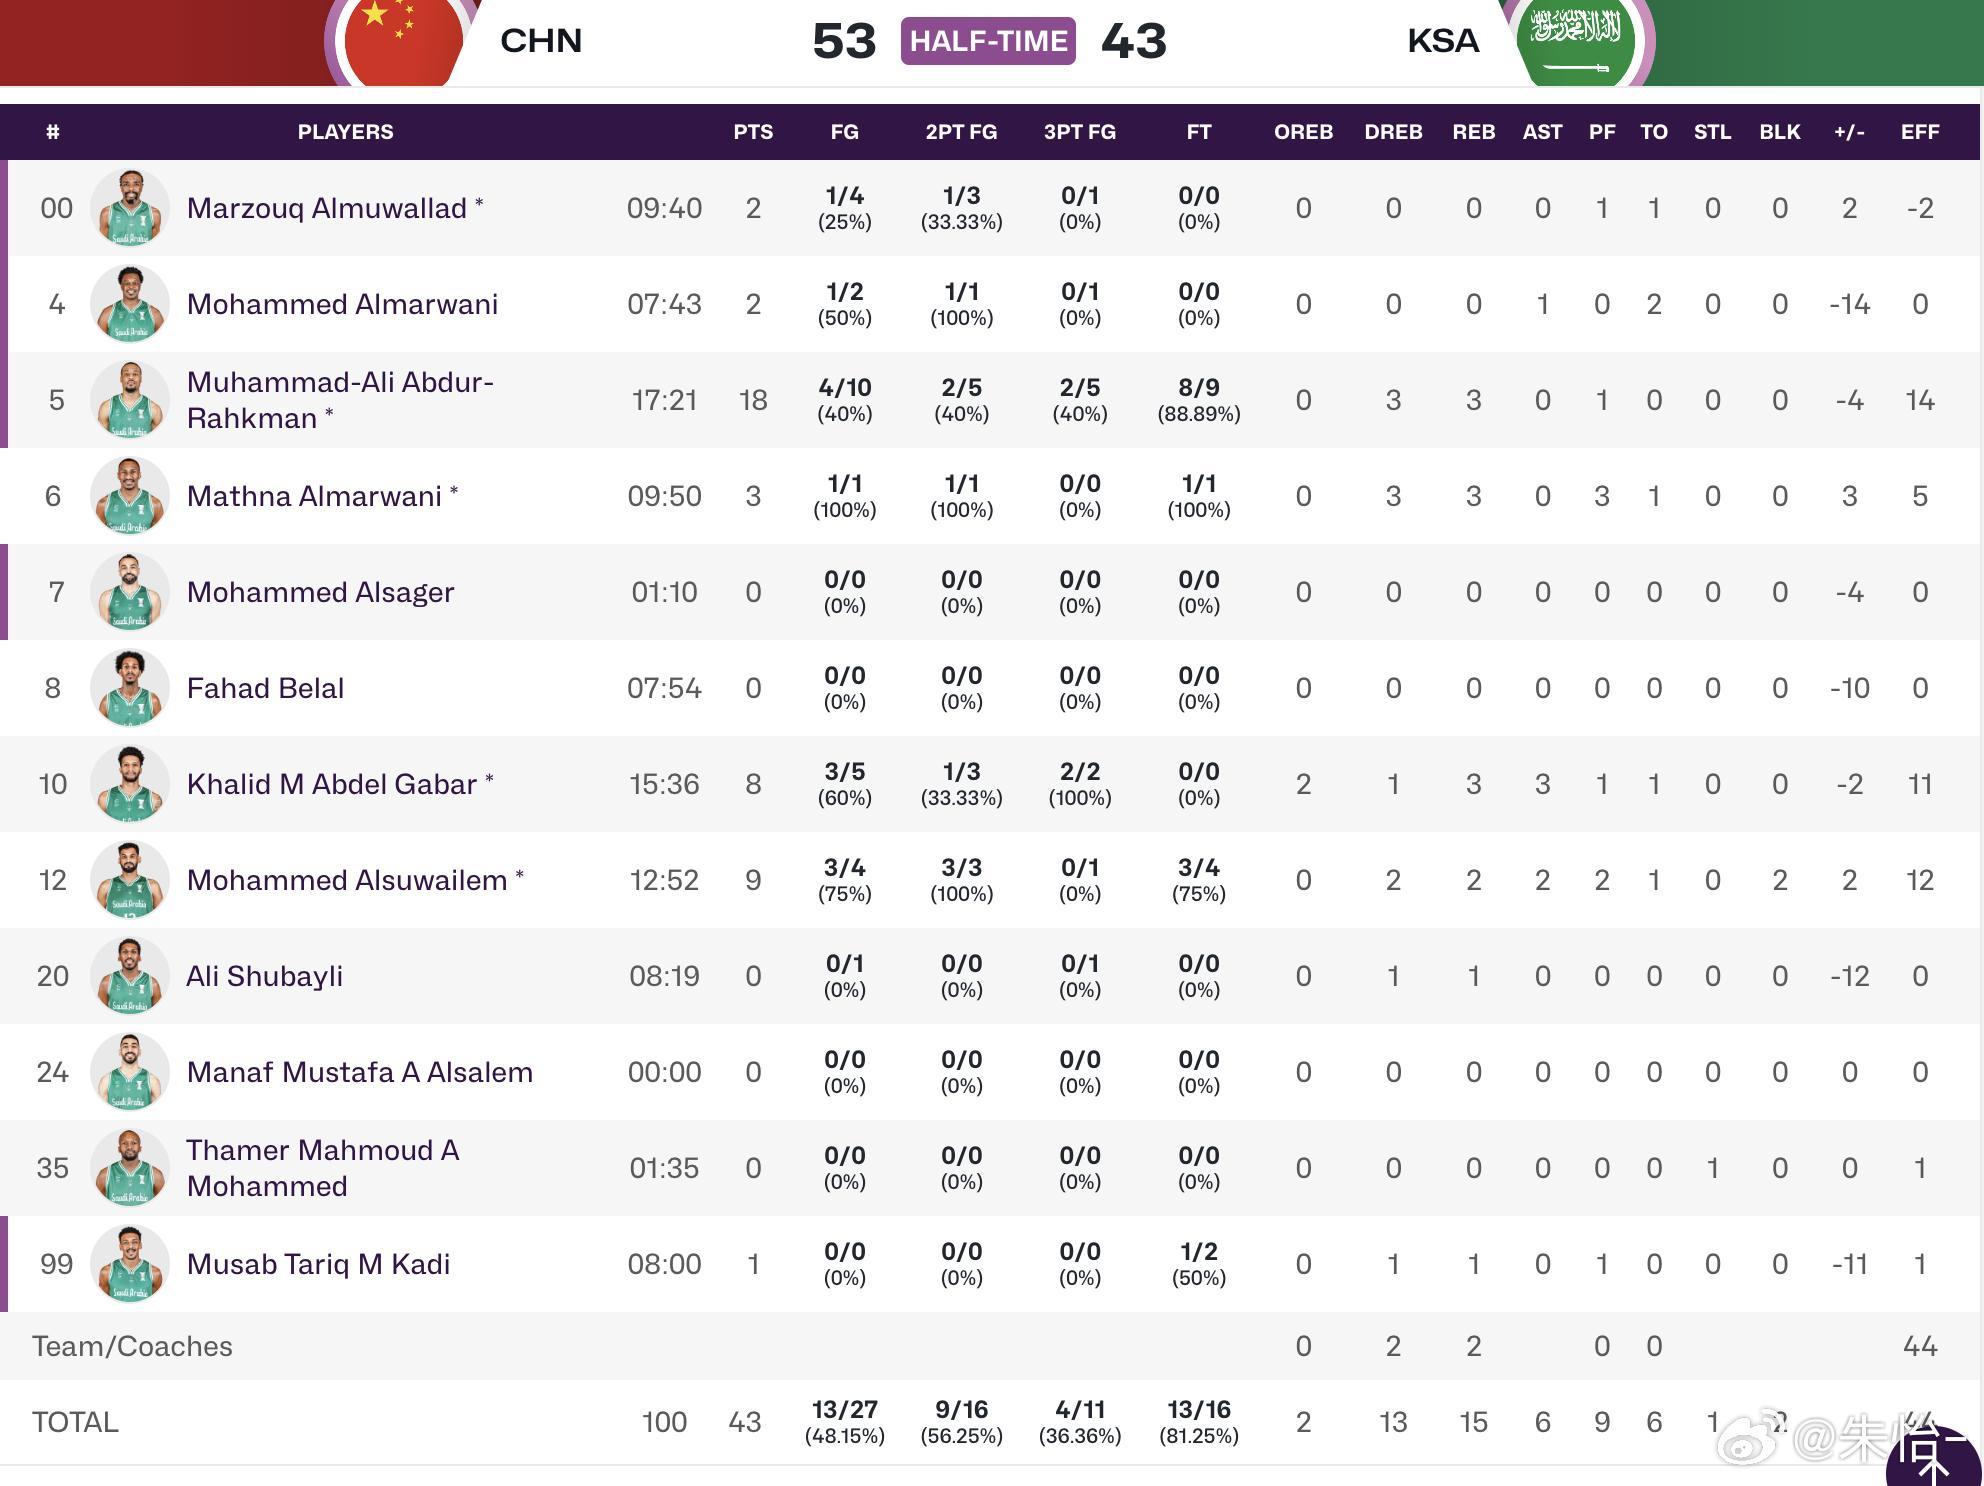Open Musab Tariq M Kadi profile link

pyautogui.click(x=318, y=1264)
